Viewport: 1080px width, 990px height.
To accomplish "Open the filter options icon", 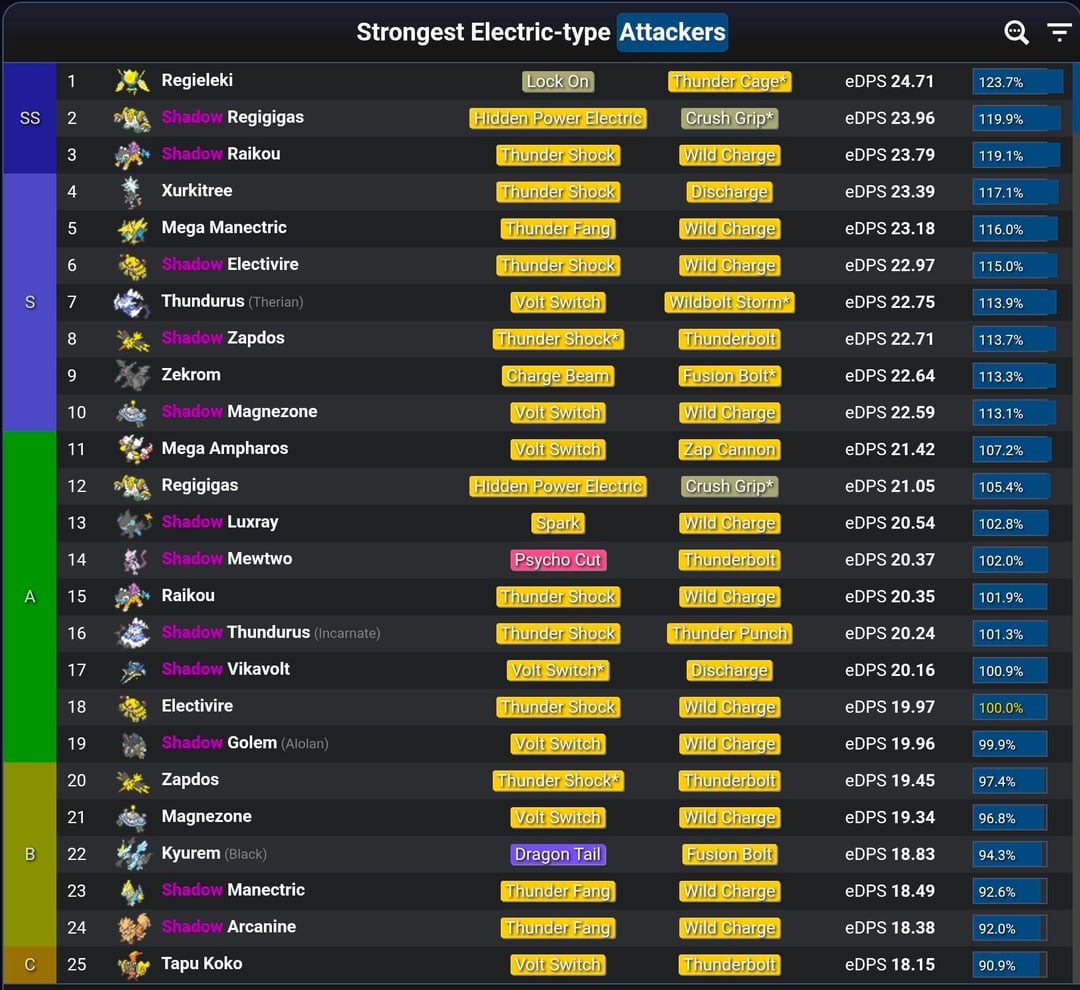I will [x=1059, y=33].
